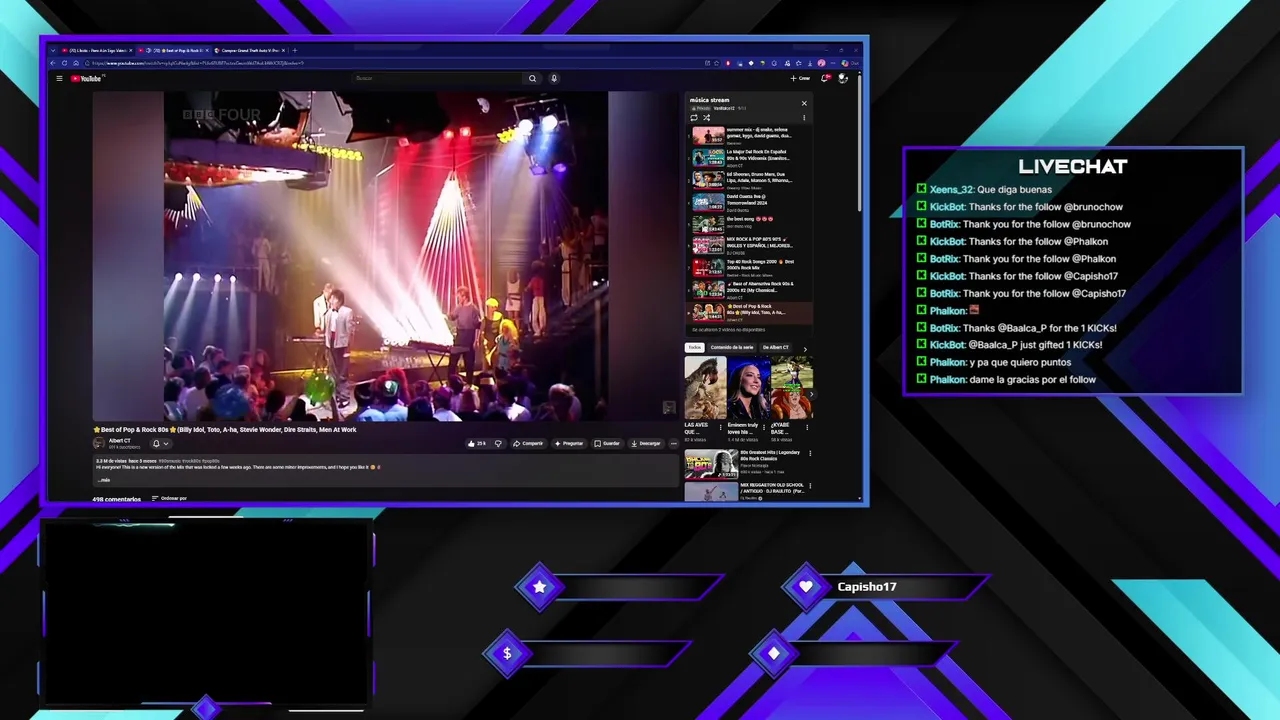Like the video with thumbs up
The image size is (1280, 720).
tap(477, 443)
